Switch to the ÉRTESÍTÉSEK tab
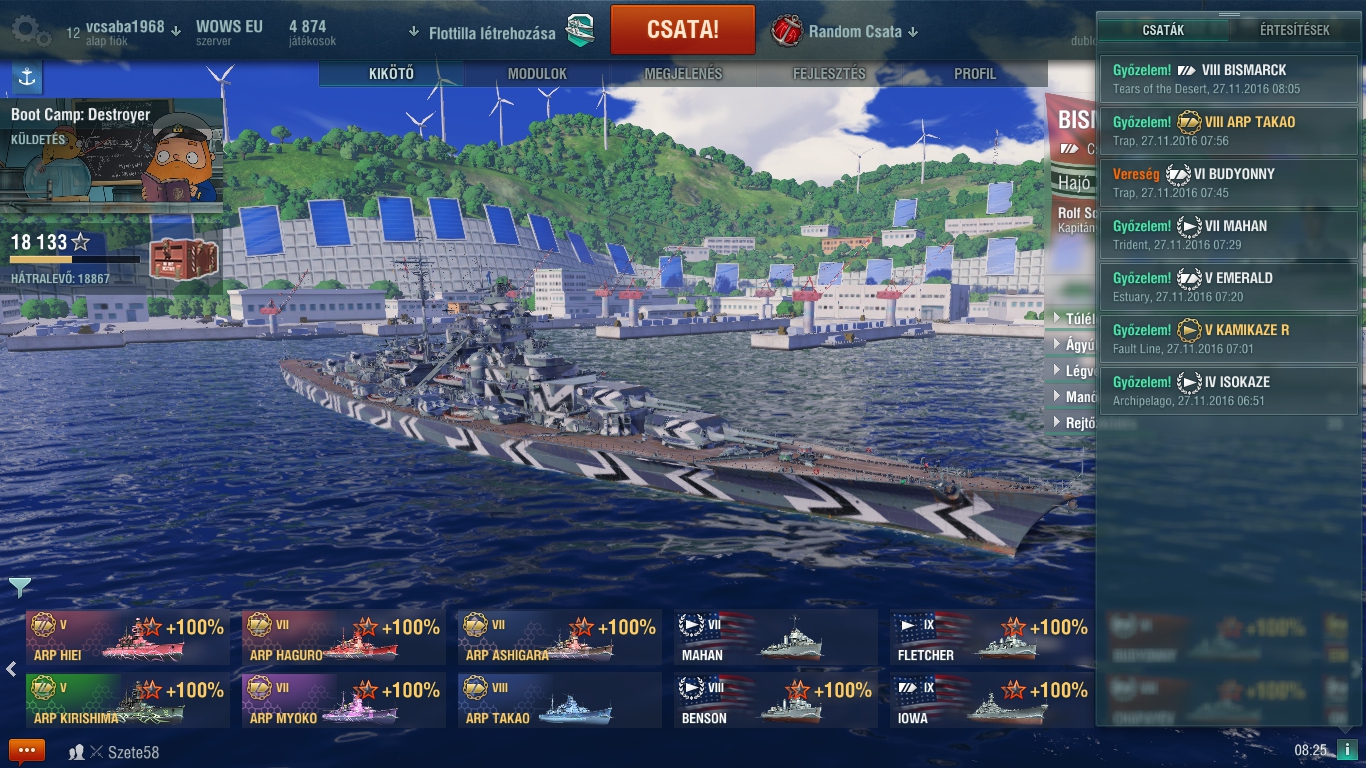 1294,30
